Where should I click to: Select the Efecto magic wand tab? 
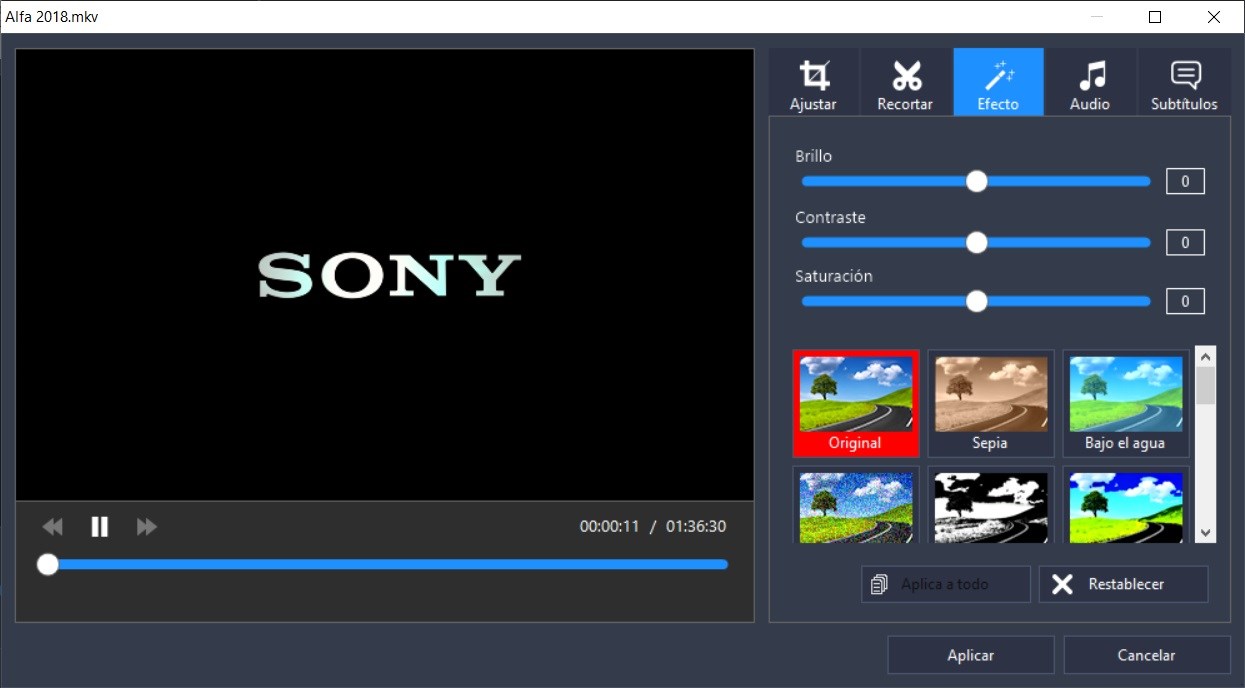[998, 82]
